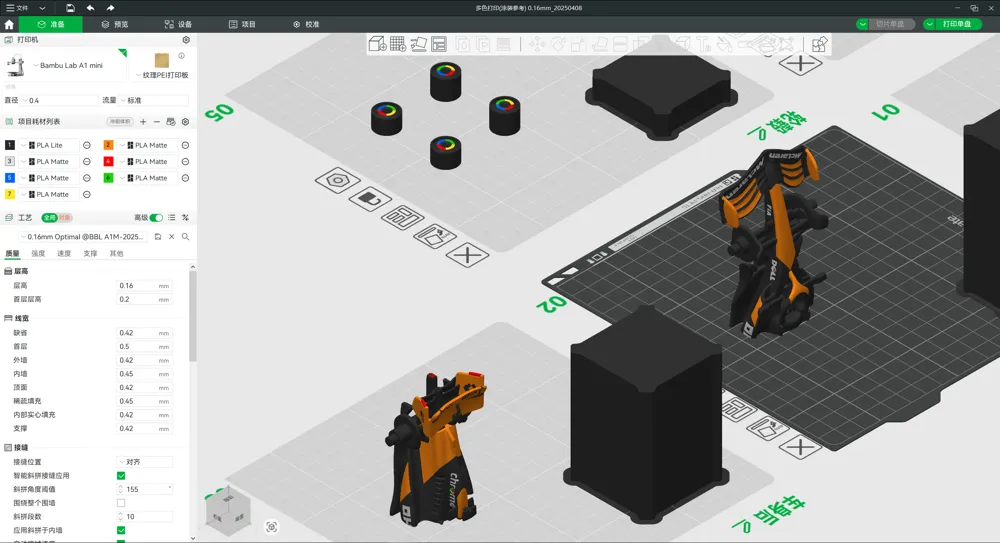Open printer settings gear icon

coord(186,40)
